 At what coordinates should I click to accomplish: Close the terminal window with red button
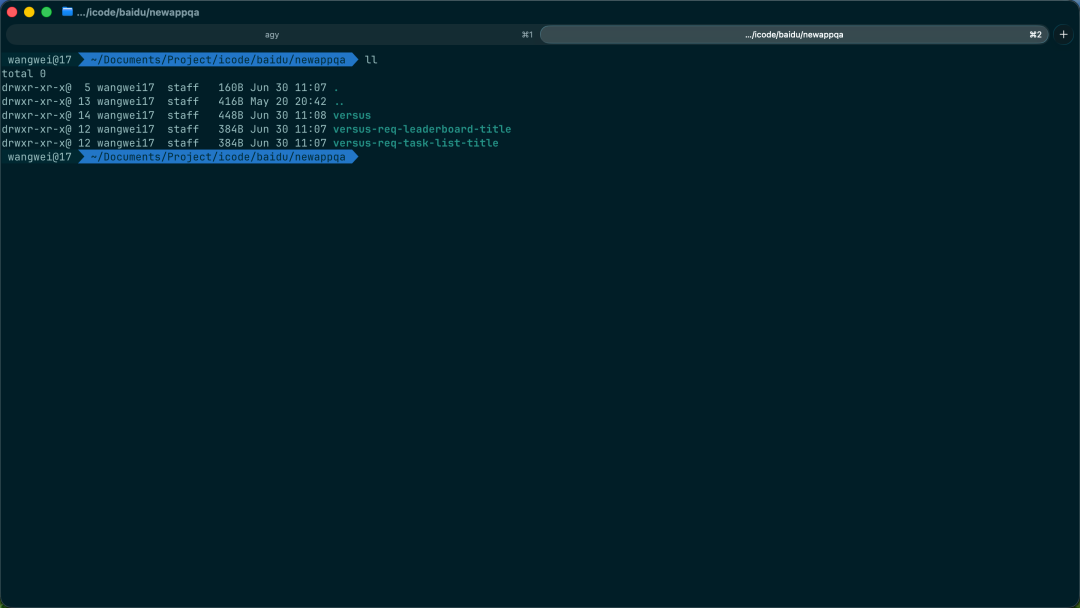pyautogui.click(x=12, y=12)
